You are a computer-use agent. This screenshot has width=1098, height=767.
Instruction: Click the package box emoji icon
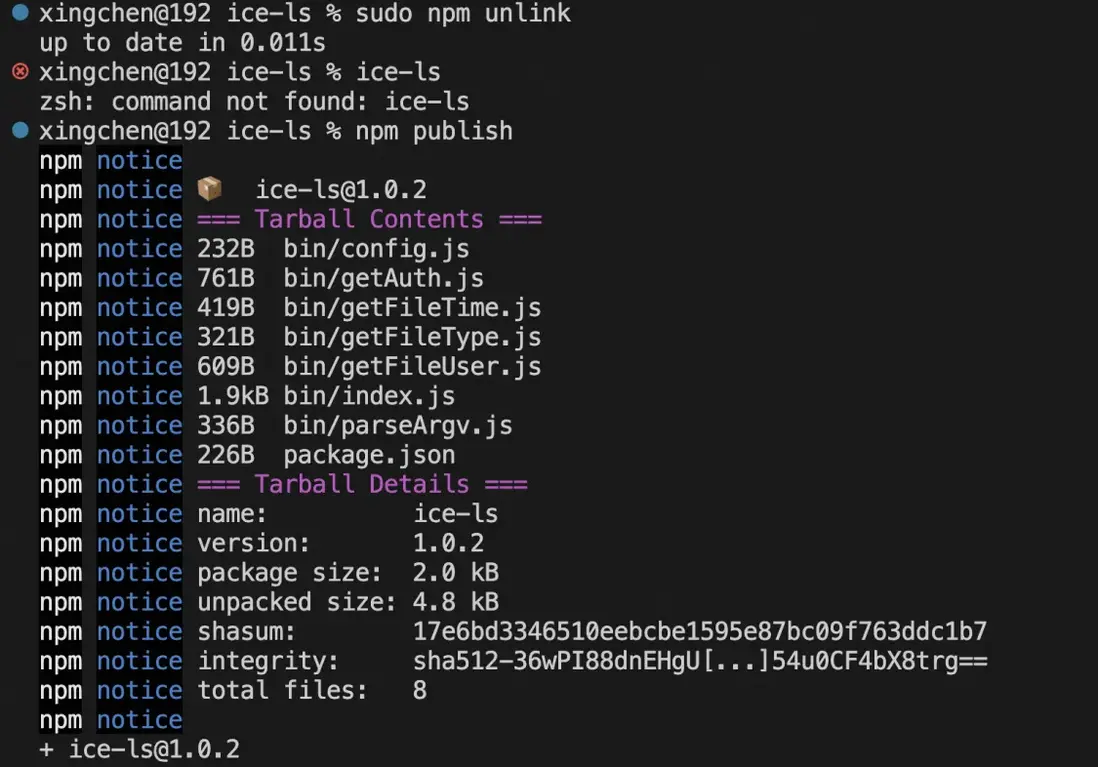(209, 189)
